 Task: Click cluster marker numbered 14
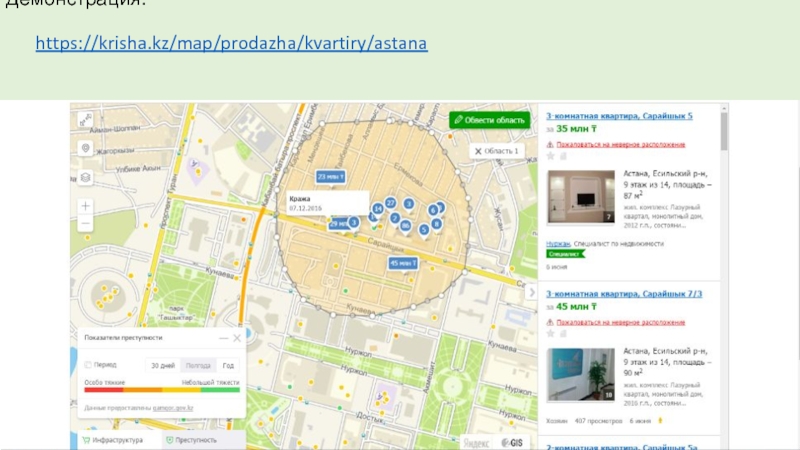[378, 209]
